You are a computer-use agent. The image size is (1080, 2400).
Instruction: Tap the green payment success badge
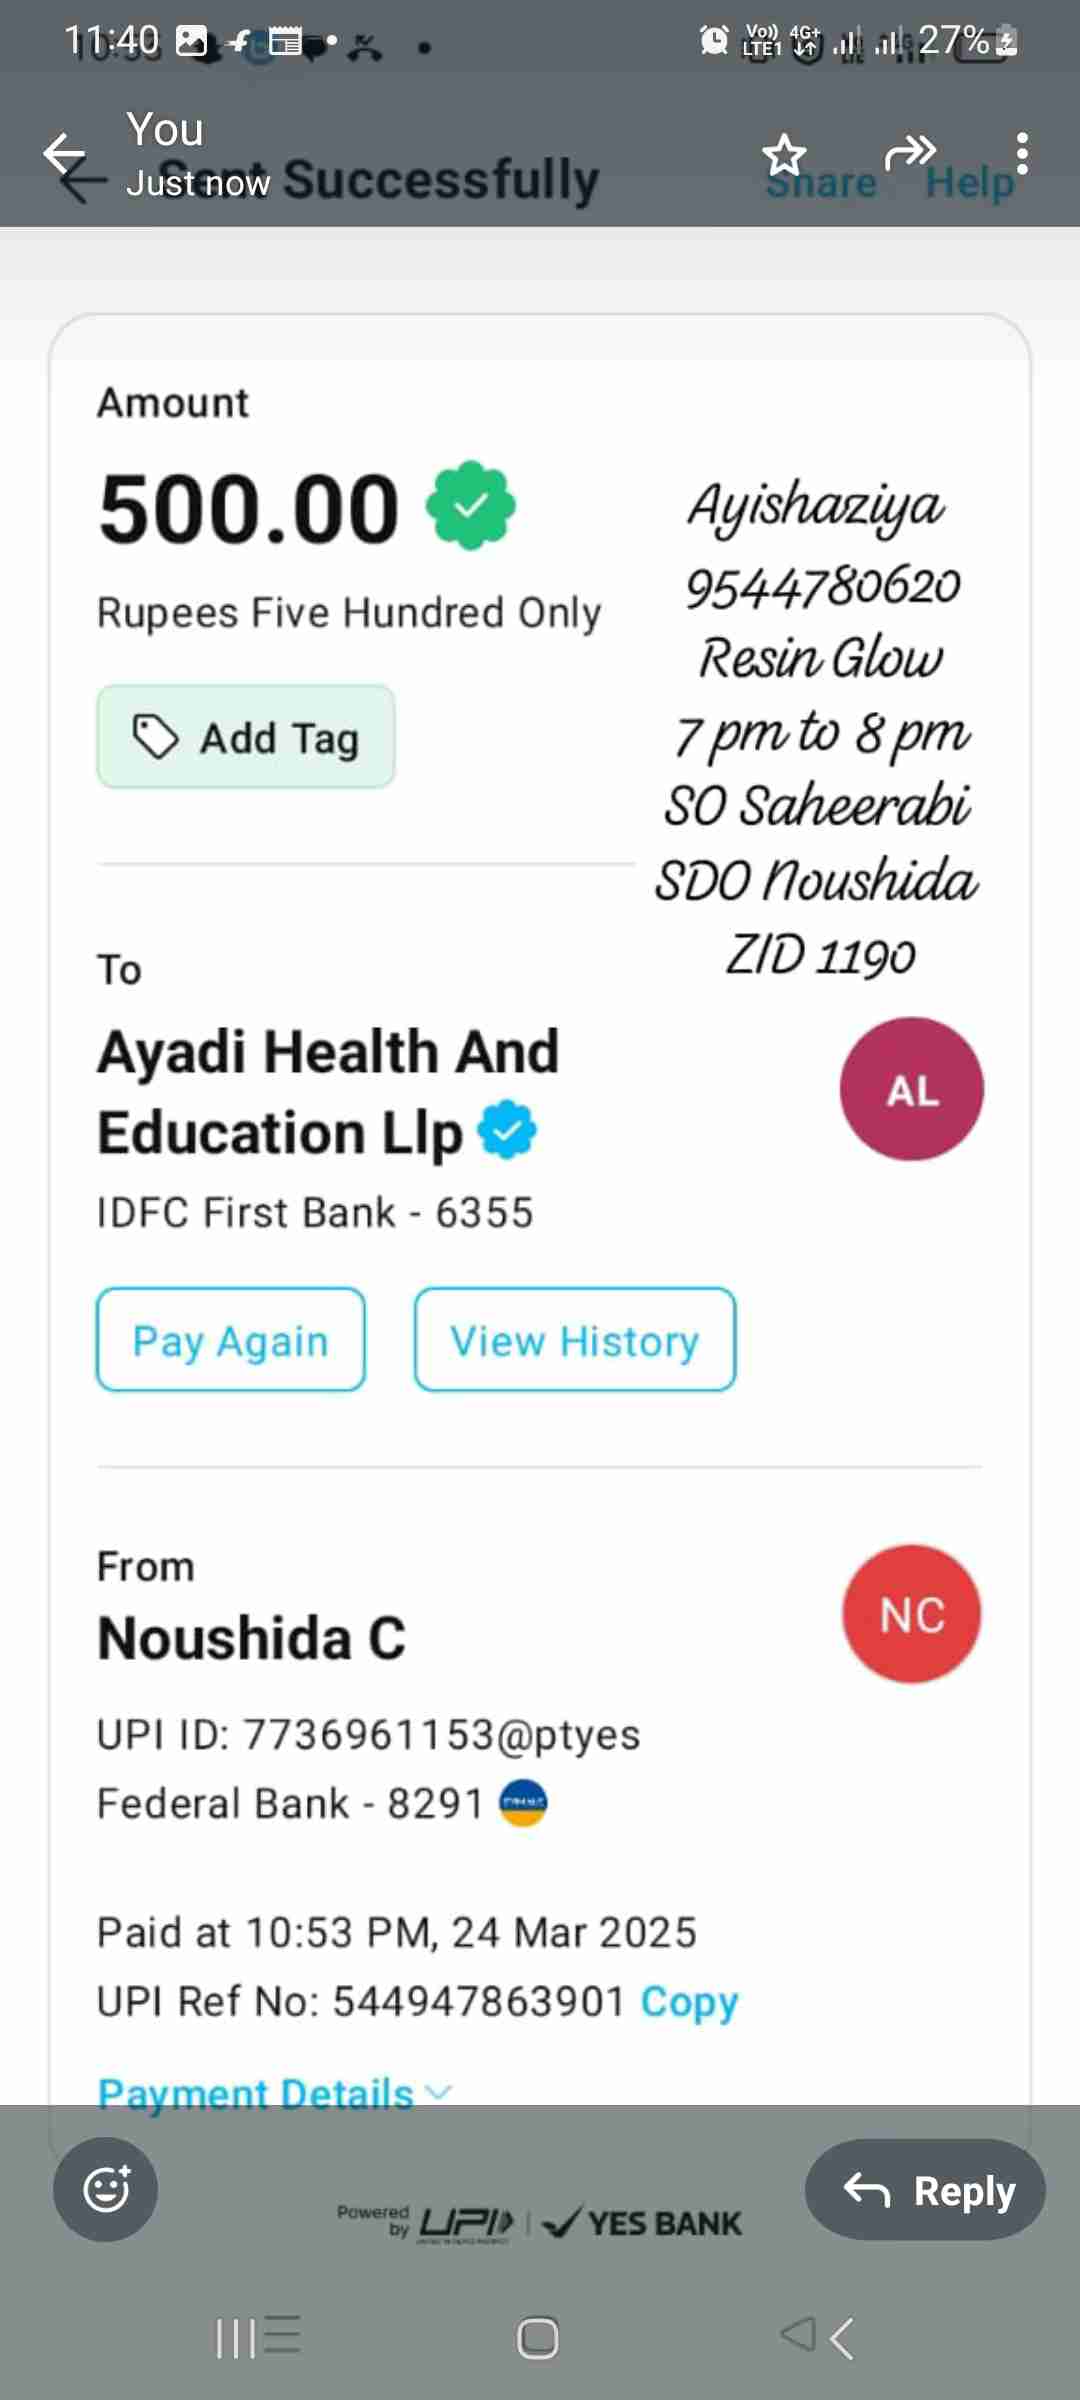click(x=470, y=506)
